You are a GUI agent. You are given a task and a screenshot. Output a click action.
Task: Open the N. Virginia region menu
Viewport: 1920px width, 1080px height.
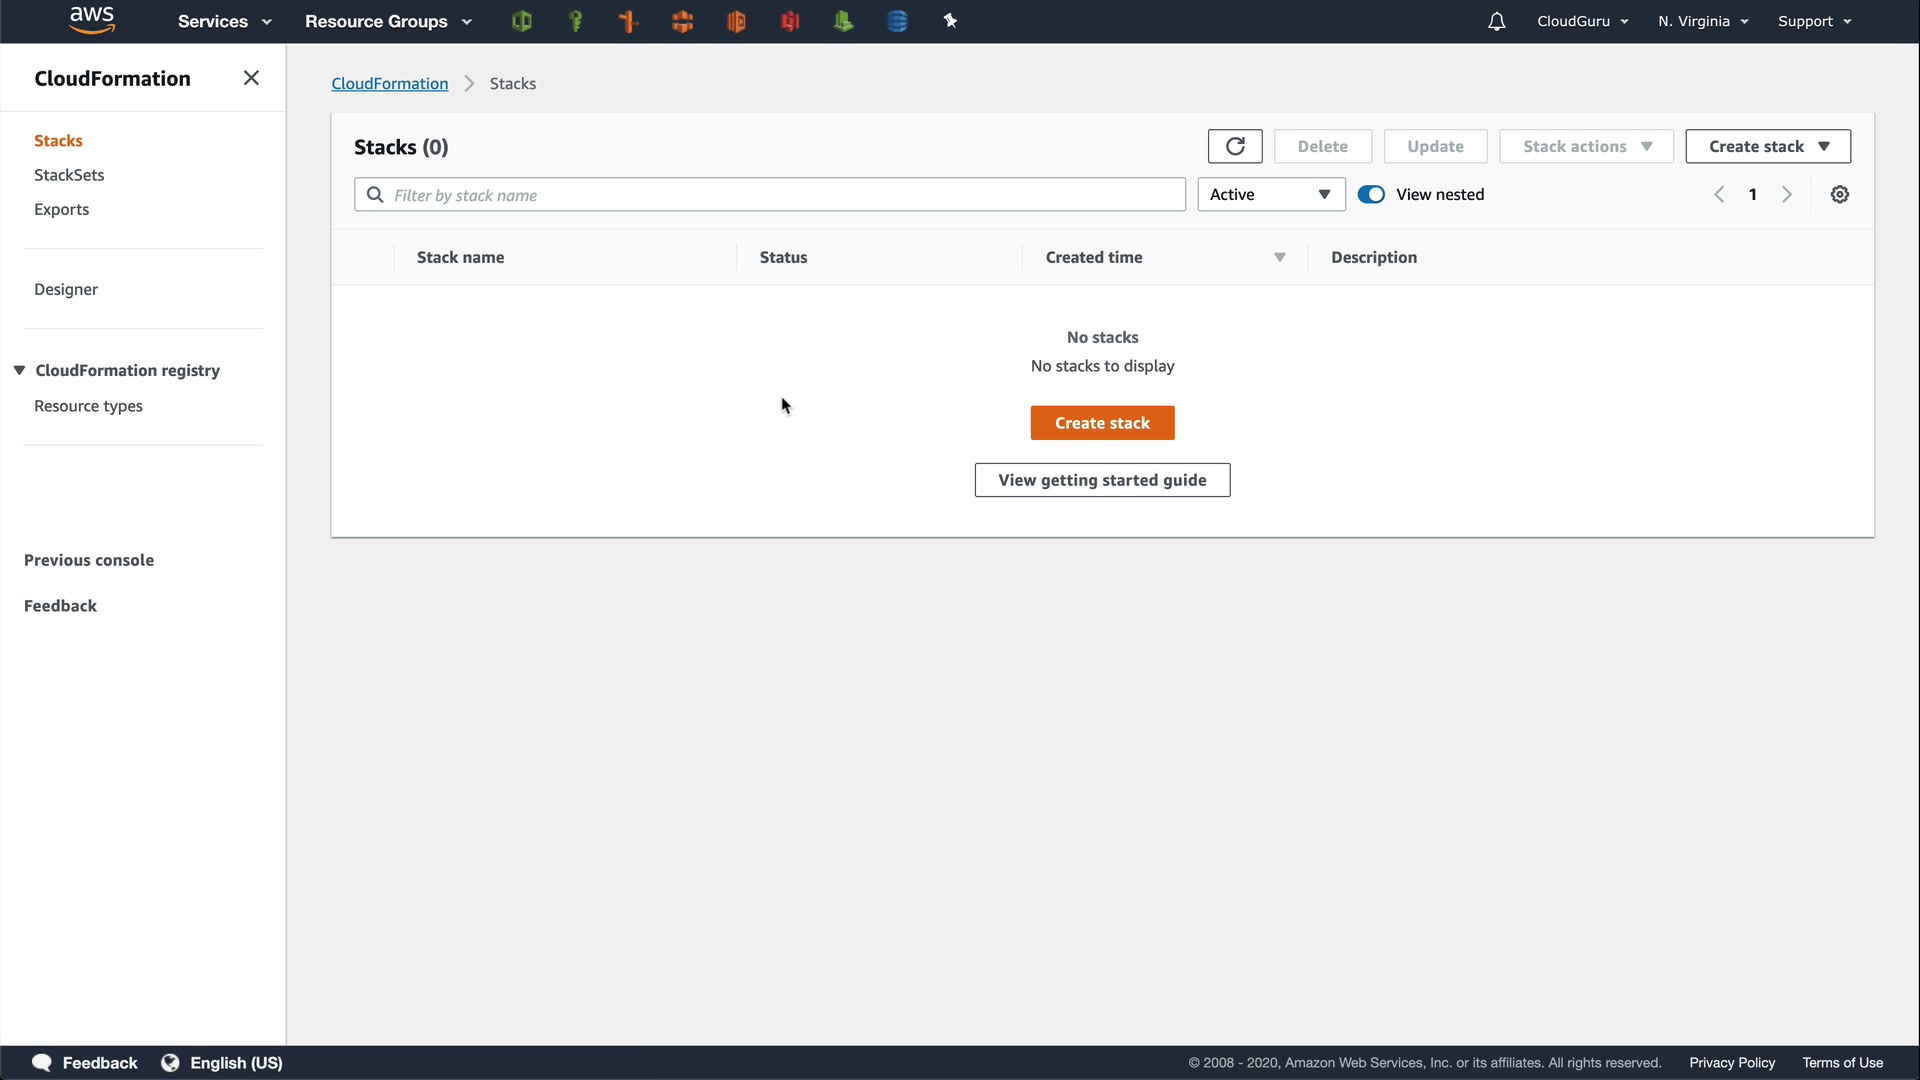tap(1703, 21)
